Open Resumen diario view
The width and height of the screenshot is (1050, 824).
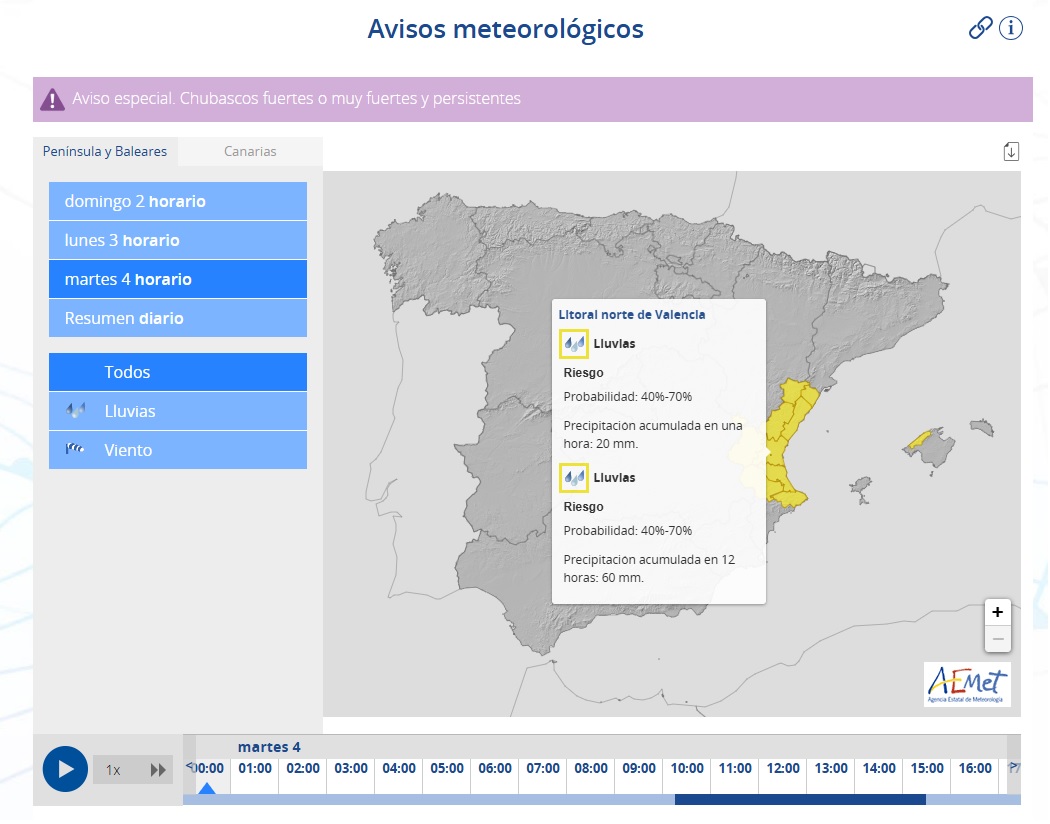point(178,318)
